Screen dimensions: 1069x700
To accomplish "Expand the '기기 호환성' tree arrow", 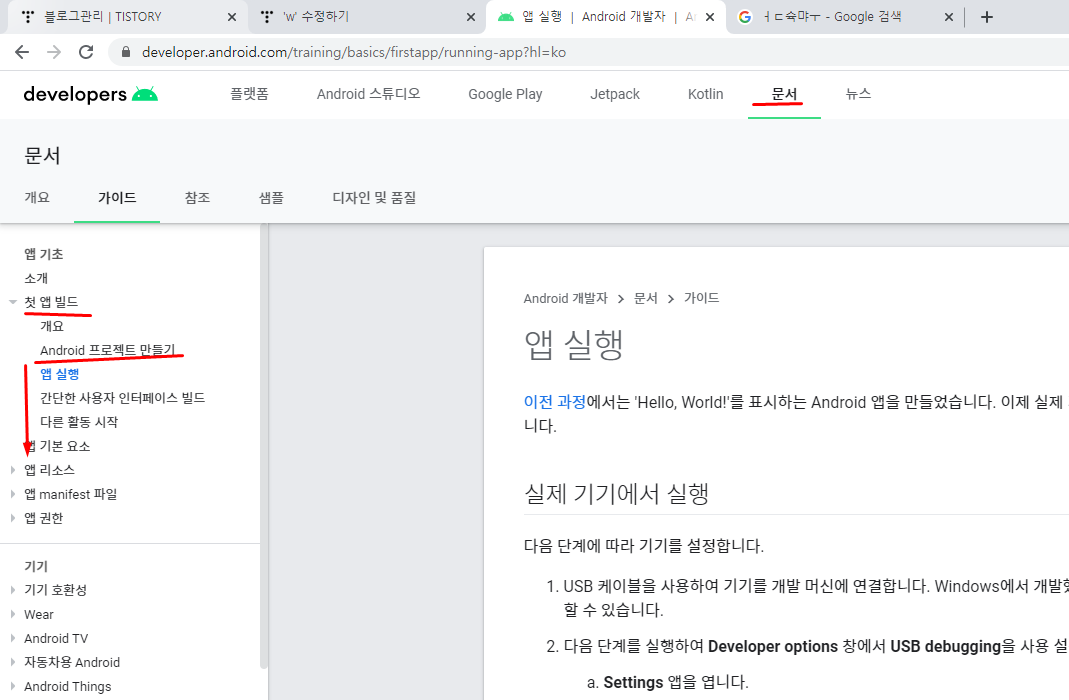I will click(x=12, y=590).
